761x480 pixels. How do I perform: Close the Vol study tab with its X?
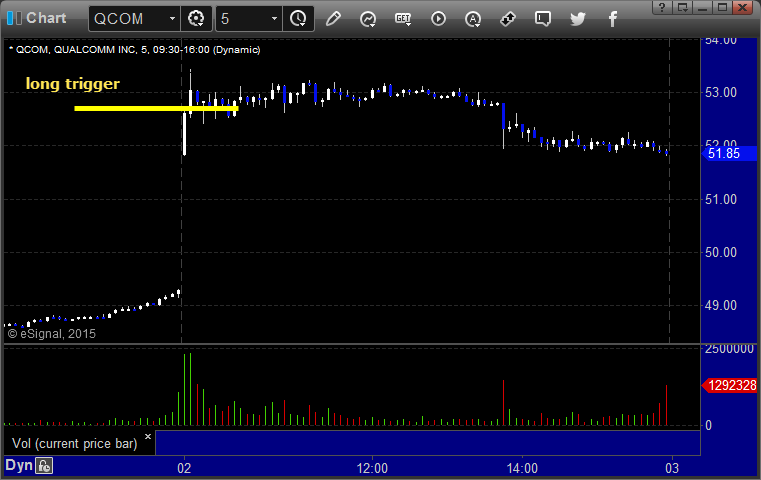click(x=148, y=436)
